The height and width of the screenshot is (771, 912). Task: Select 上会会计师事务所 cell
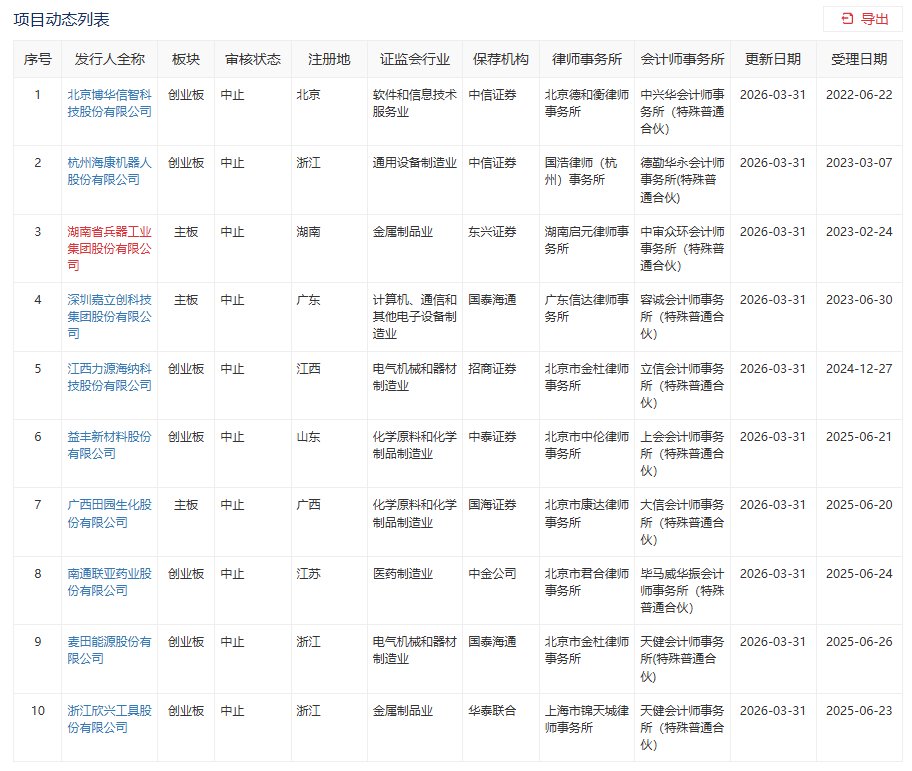click(682, 454)
